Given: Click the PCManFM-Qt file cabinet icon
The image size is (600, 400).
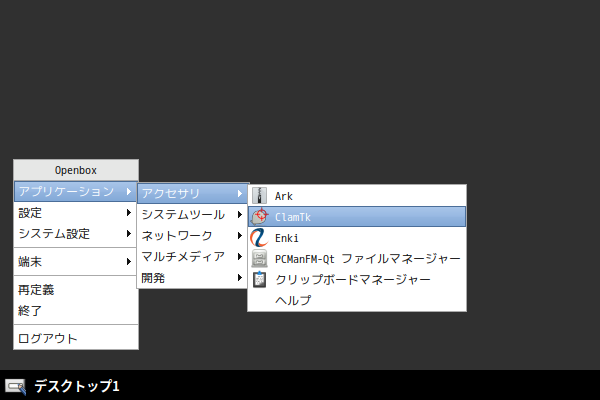Looking at the screenshot, I should coord(259,259).
